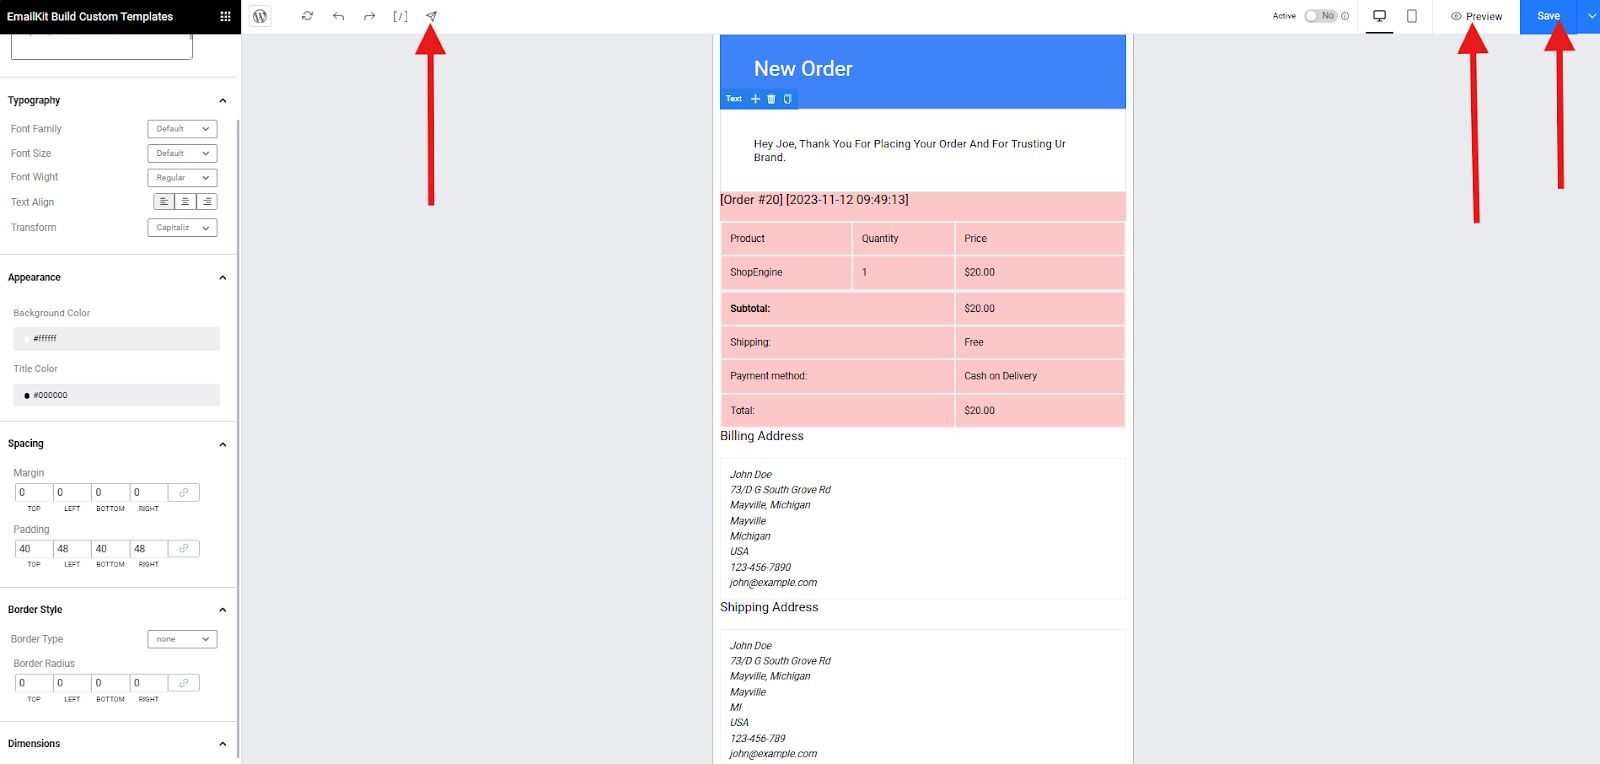The height and width of the screenshot is (764, 1600).
Task: Edit the Margin top field
Action: pos(33,492)
